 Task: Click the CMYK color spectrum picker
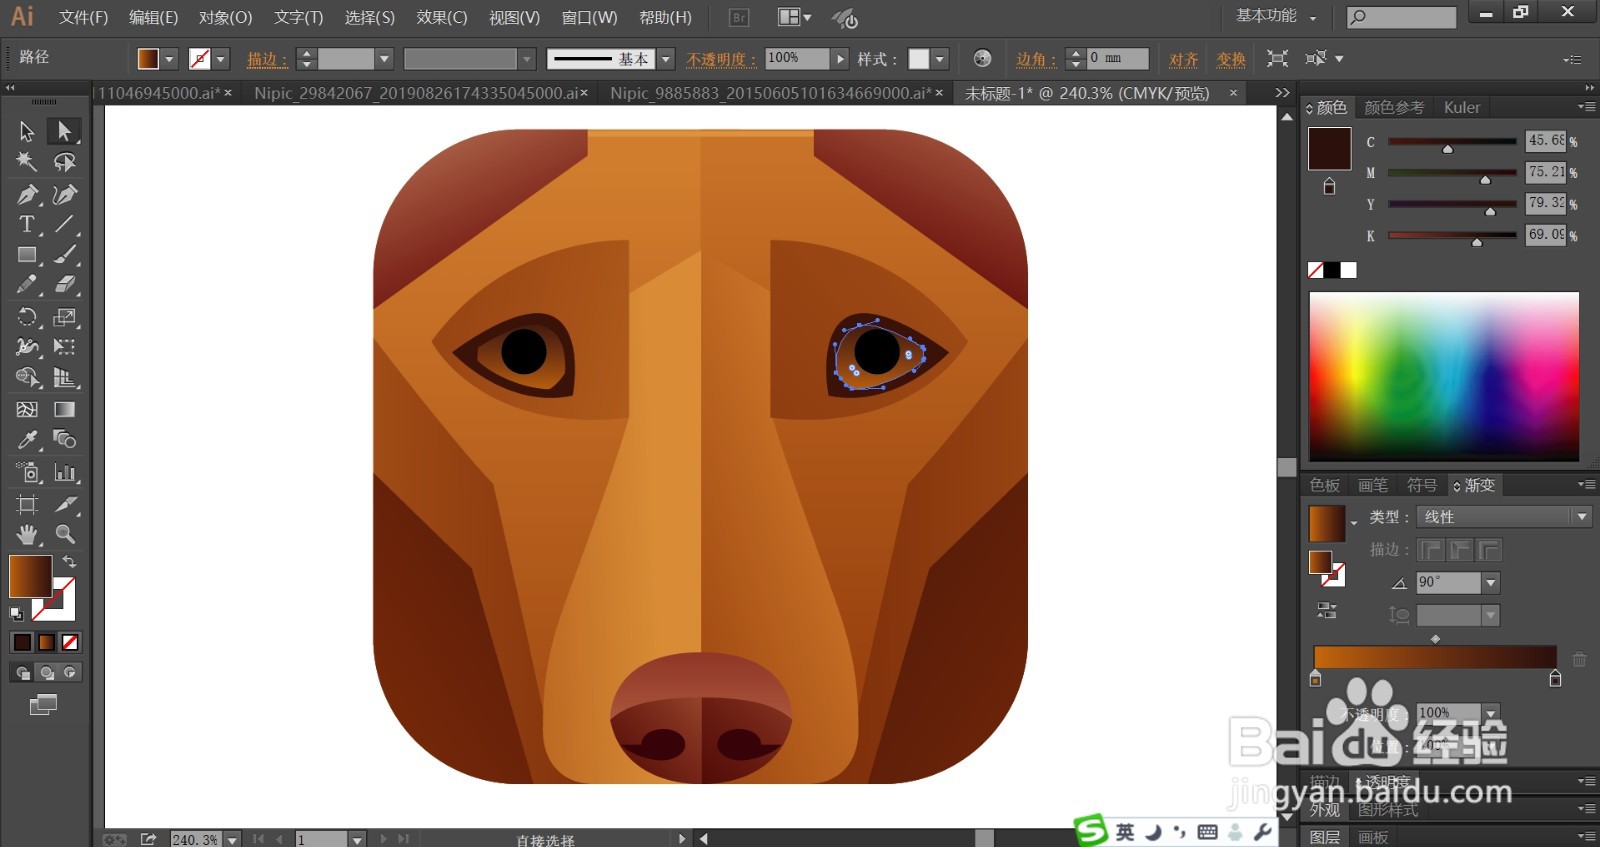1444,376
